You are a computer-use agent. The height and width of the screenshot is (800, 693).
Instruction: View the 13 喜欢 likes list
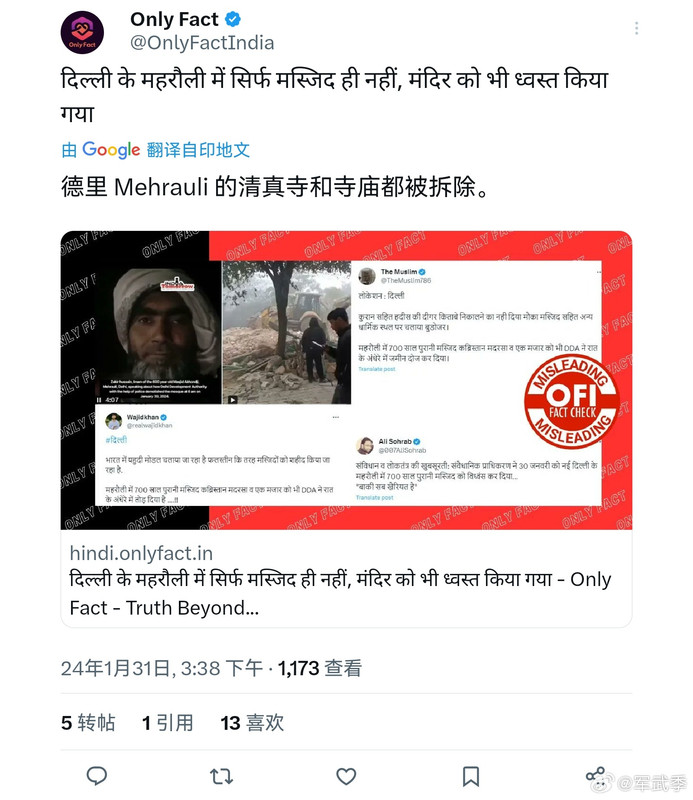coord(252,723)
